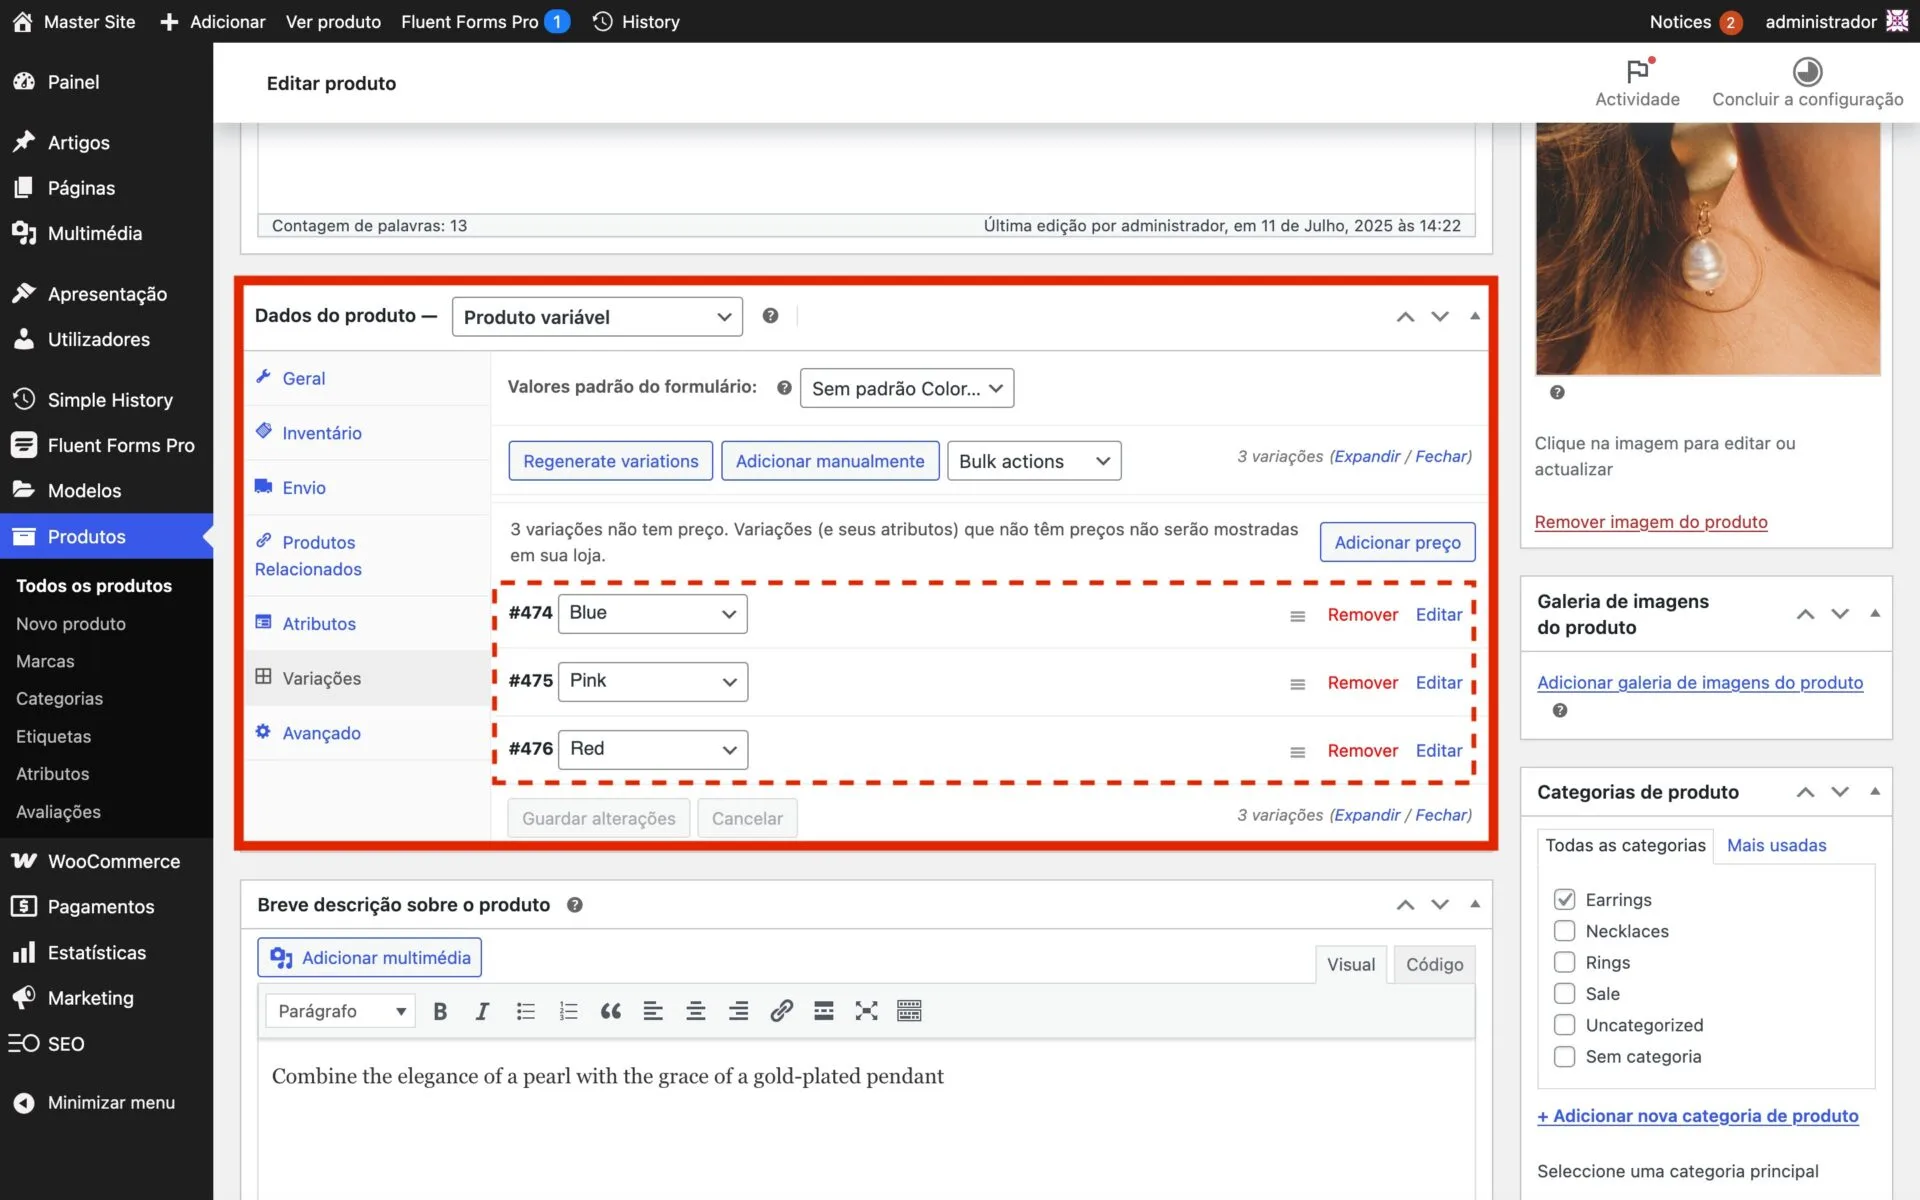1920x1200 pixels.
Task: Switch editor to the Código tab
Action: click(1433, 964)
